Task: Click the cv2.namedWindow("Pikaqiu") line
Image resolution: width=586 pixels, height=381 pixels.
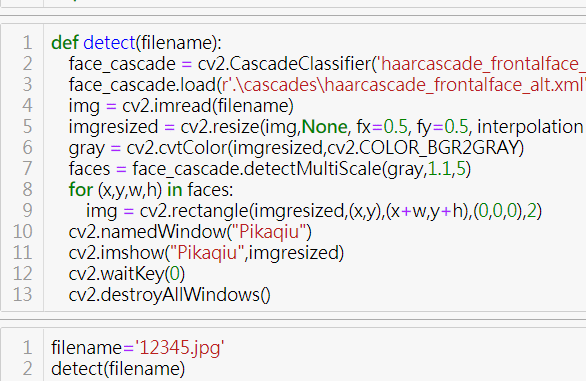Action: tap(190, 232)
